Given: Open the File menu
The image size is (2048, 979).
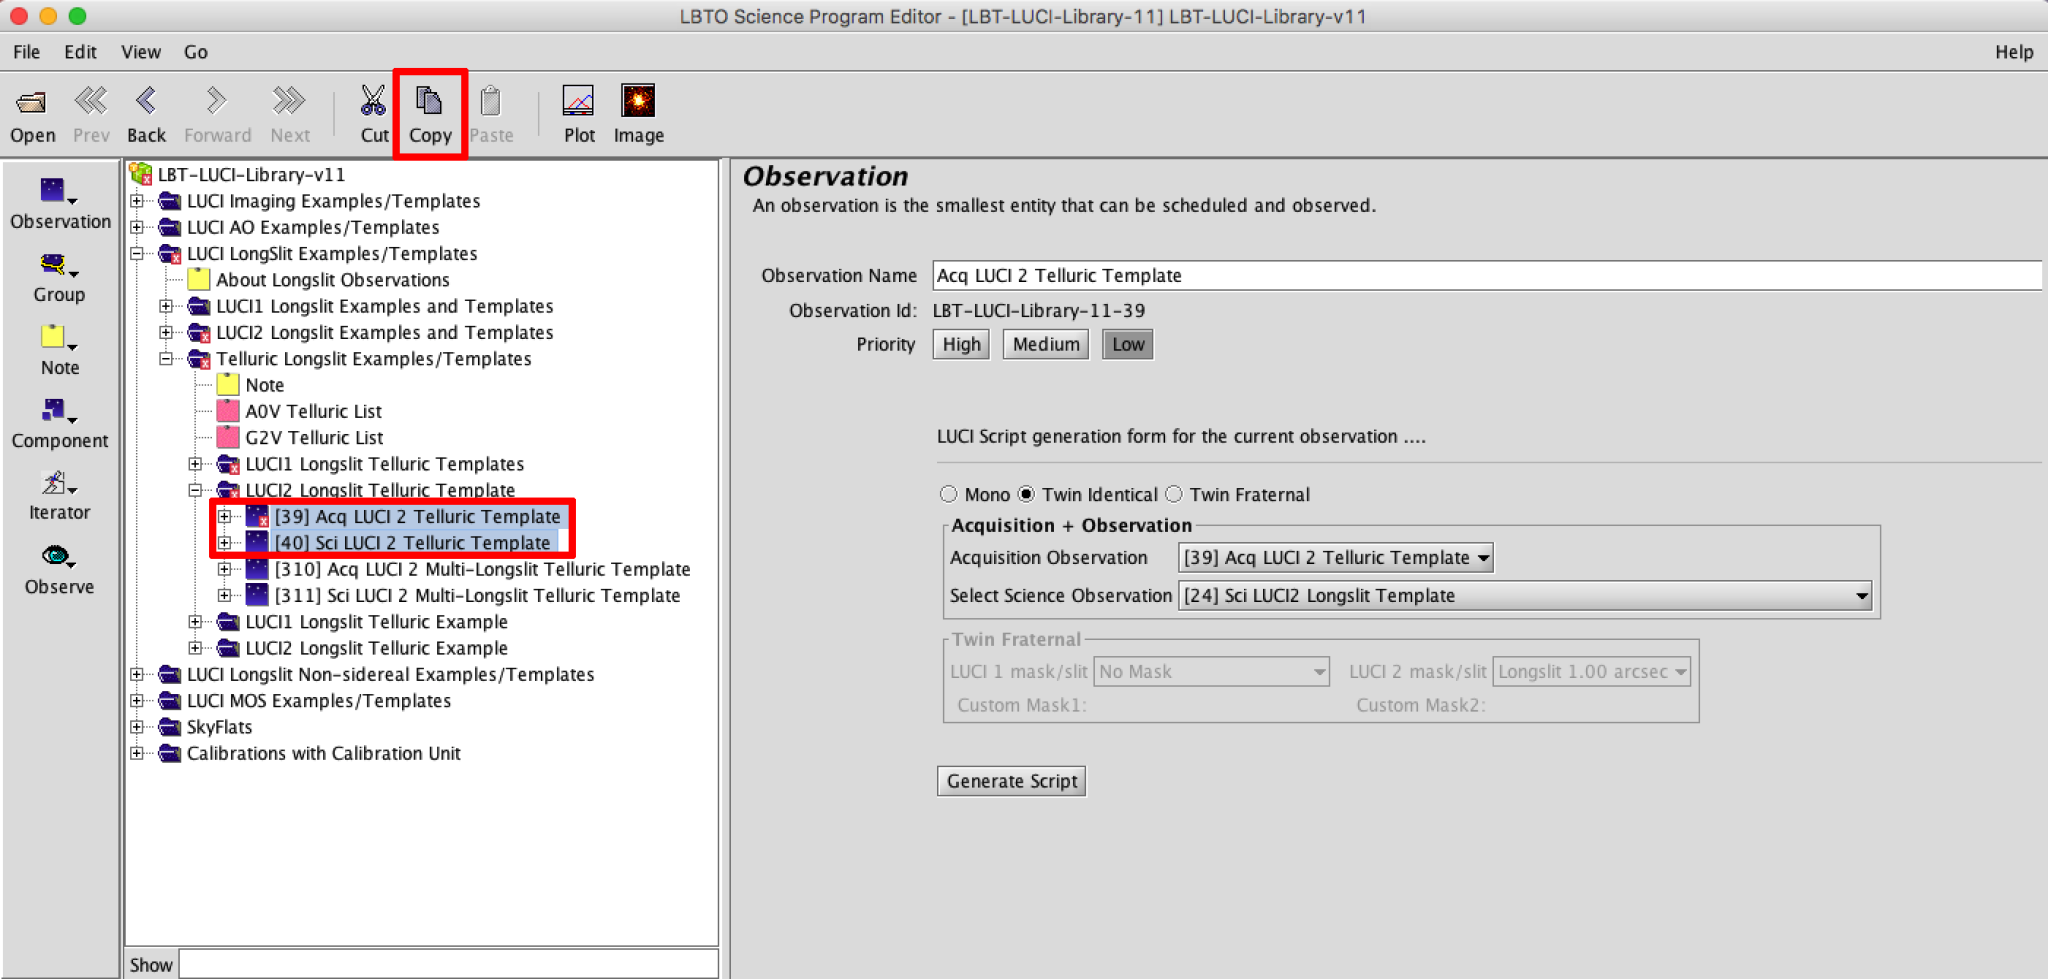Looking at the screenshot, I should [27, 52].
